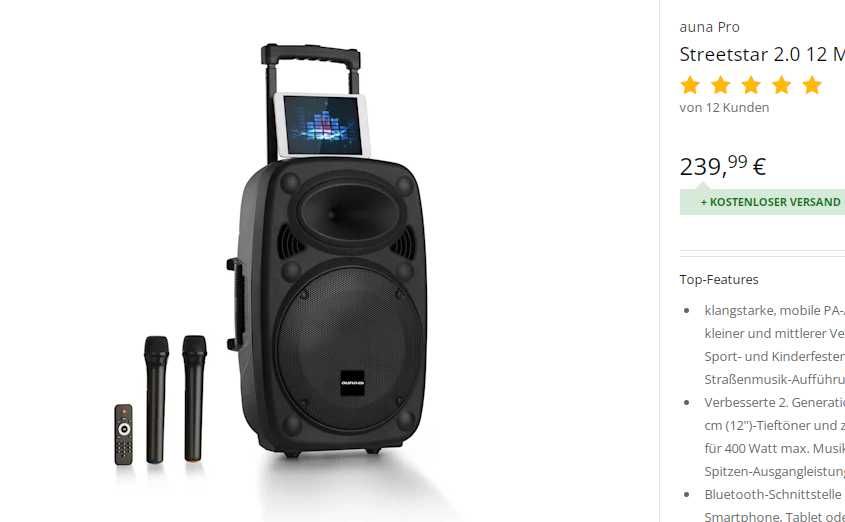This screenshot has width=845, height=522.
Task: Click the remote control in image
Action: [x=123, y=434]
